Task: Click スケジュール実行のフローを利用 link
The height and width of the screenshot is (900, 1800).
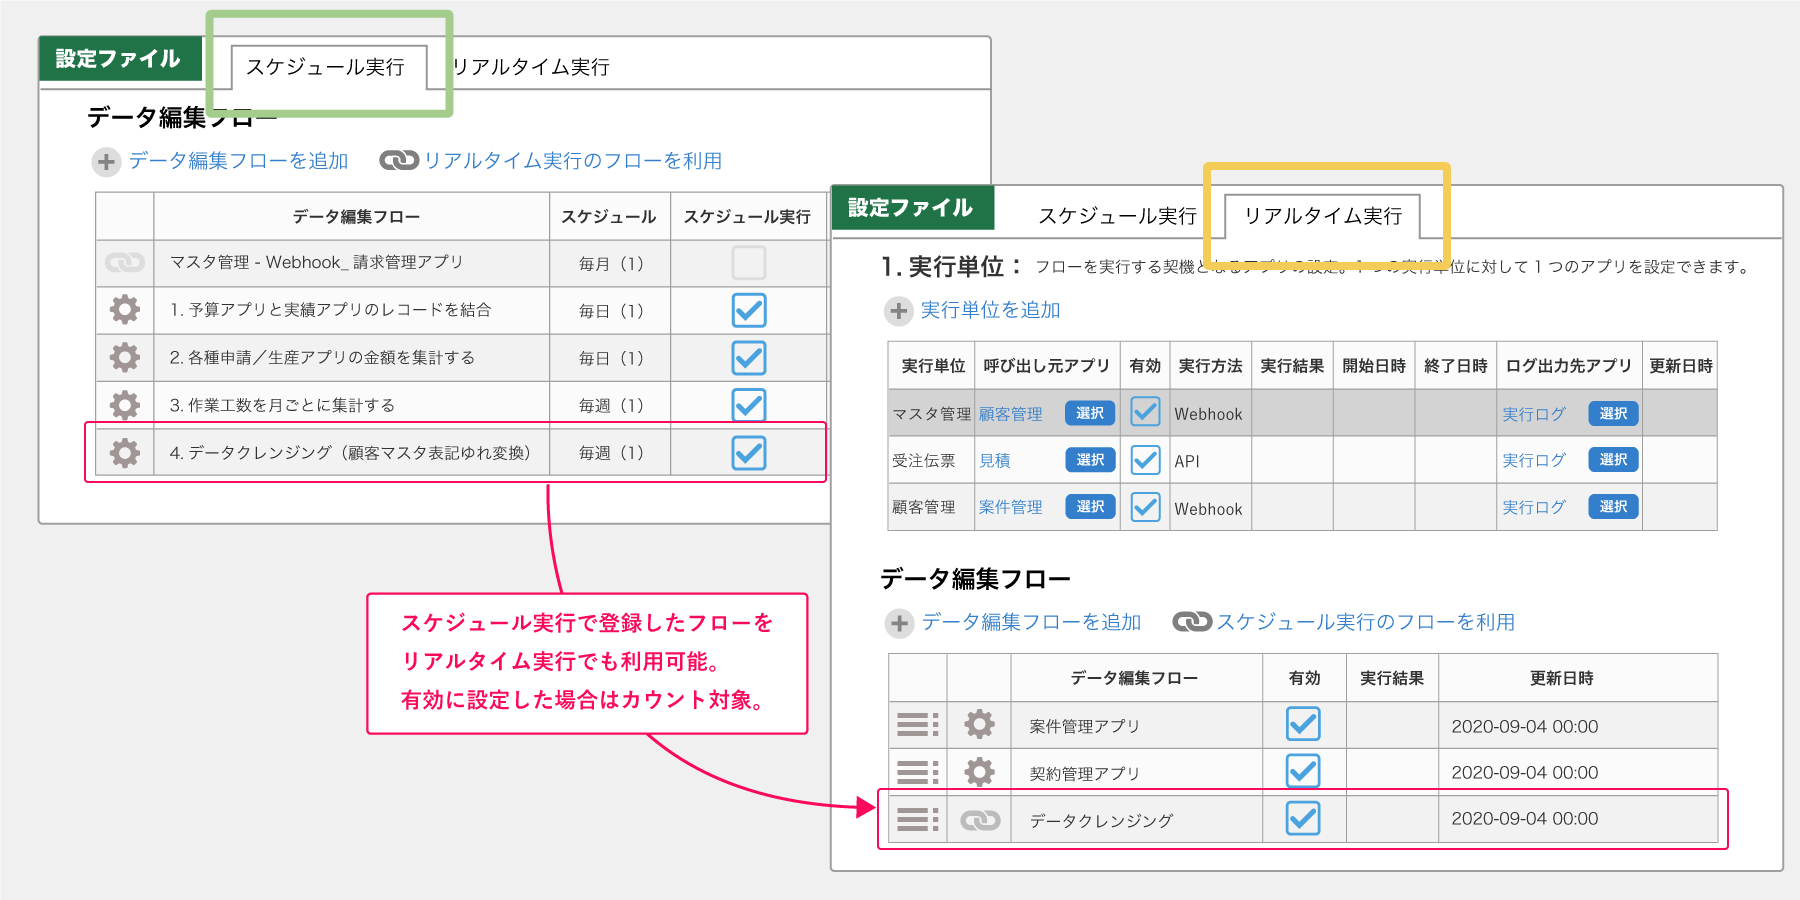Action: (1365, 622)
